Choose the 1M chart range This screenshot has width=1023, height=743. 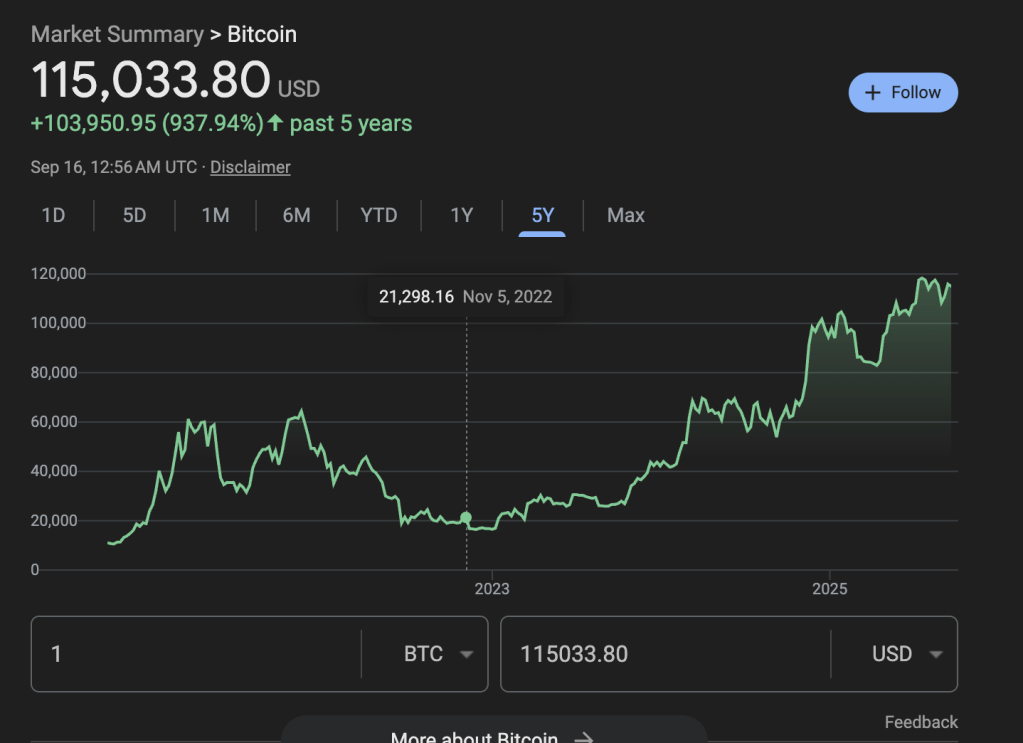[x=215, y=215]
